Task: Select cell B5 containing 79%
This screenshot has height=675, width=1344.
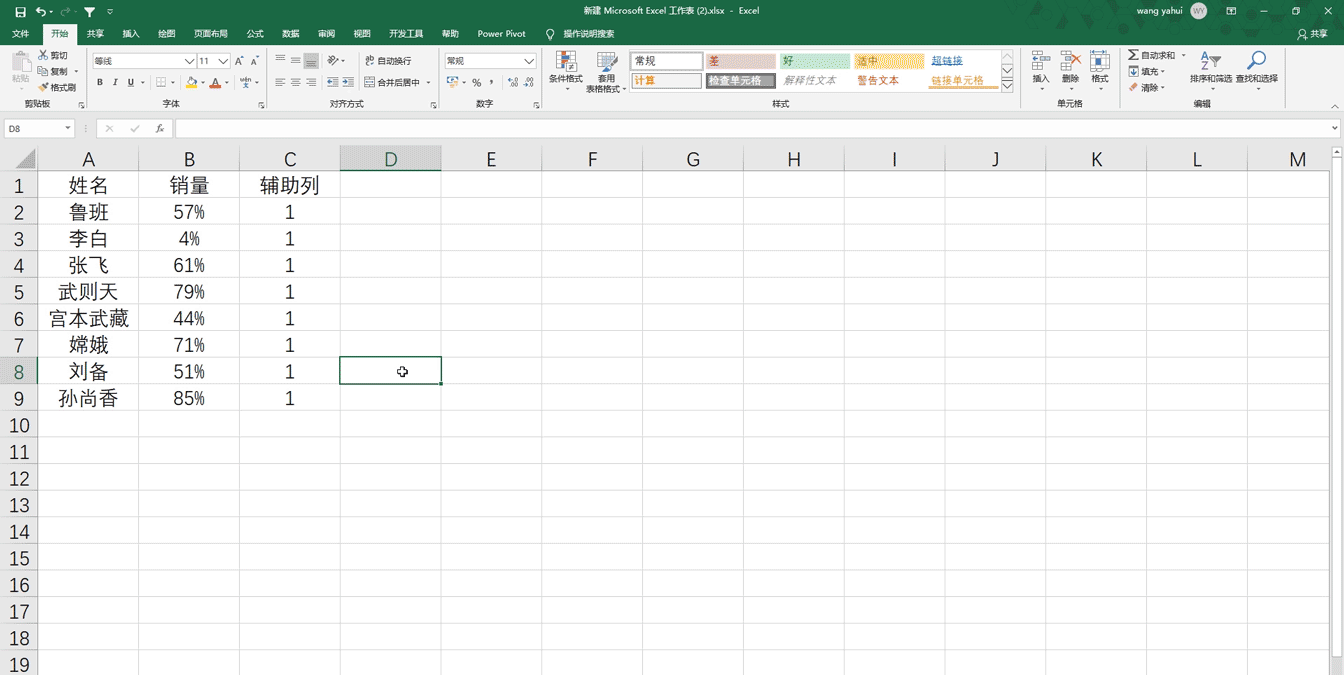Action: pos(189,292)
